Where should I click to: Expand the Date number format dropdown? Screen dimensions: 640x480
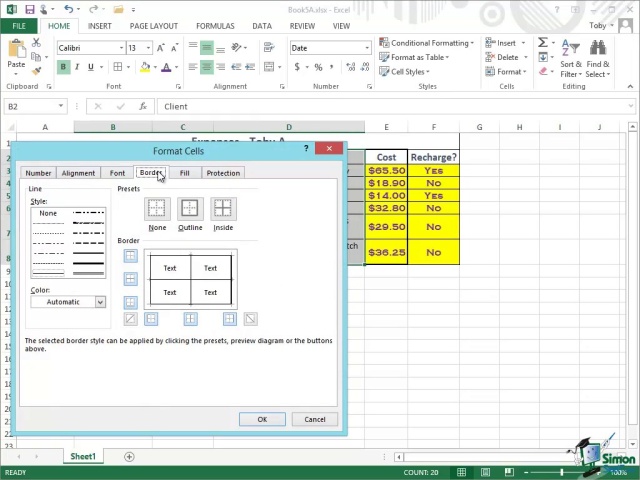coord(367,48)
